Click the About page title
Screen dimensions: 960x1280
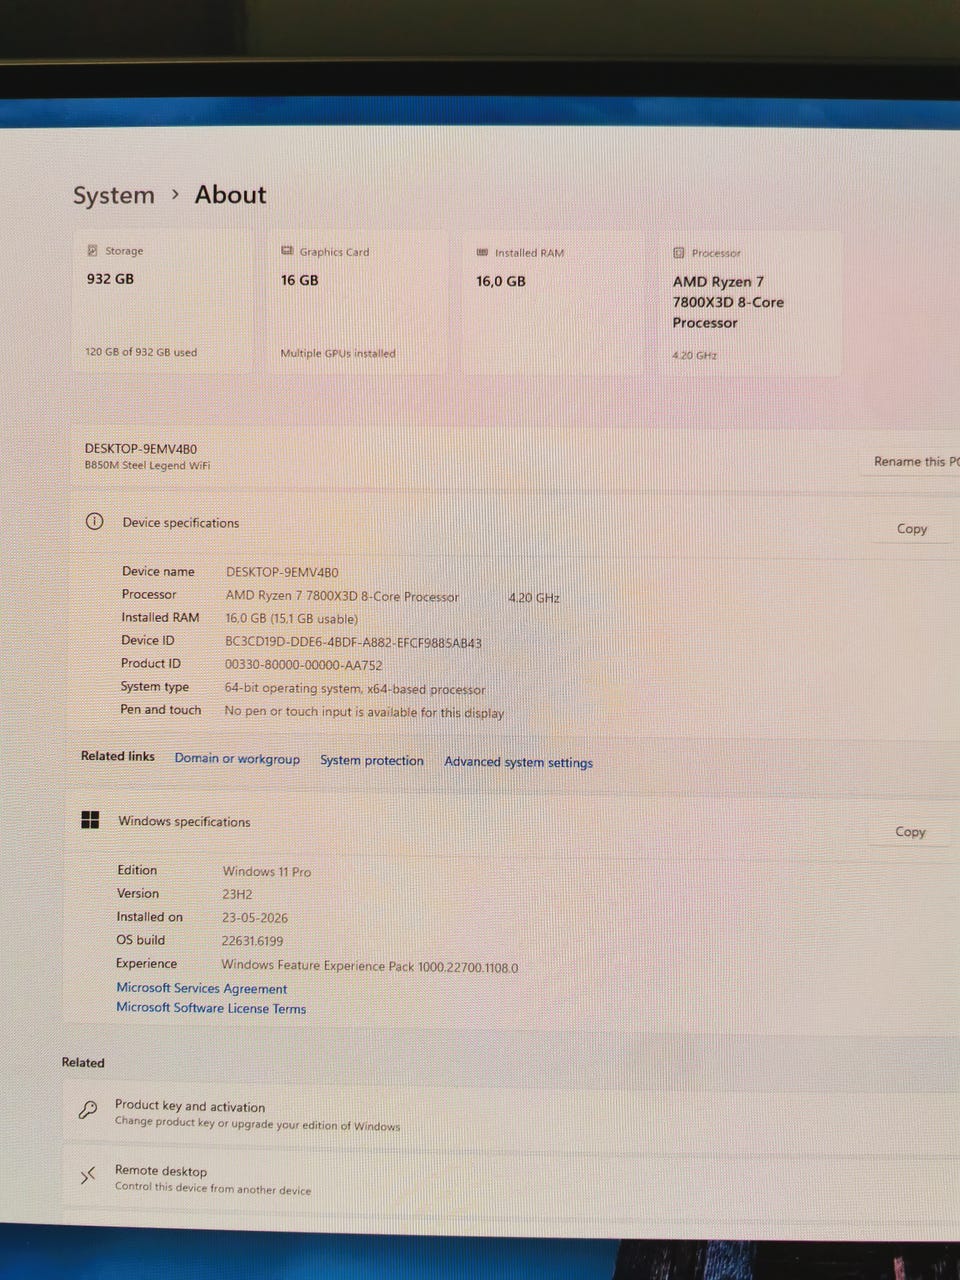click(x=230, y=195)
